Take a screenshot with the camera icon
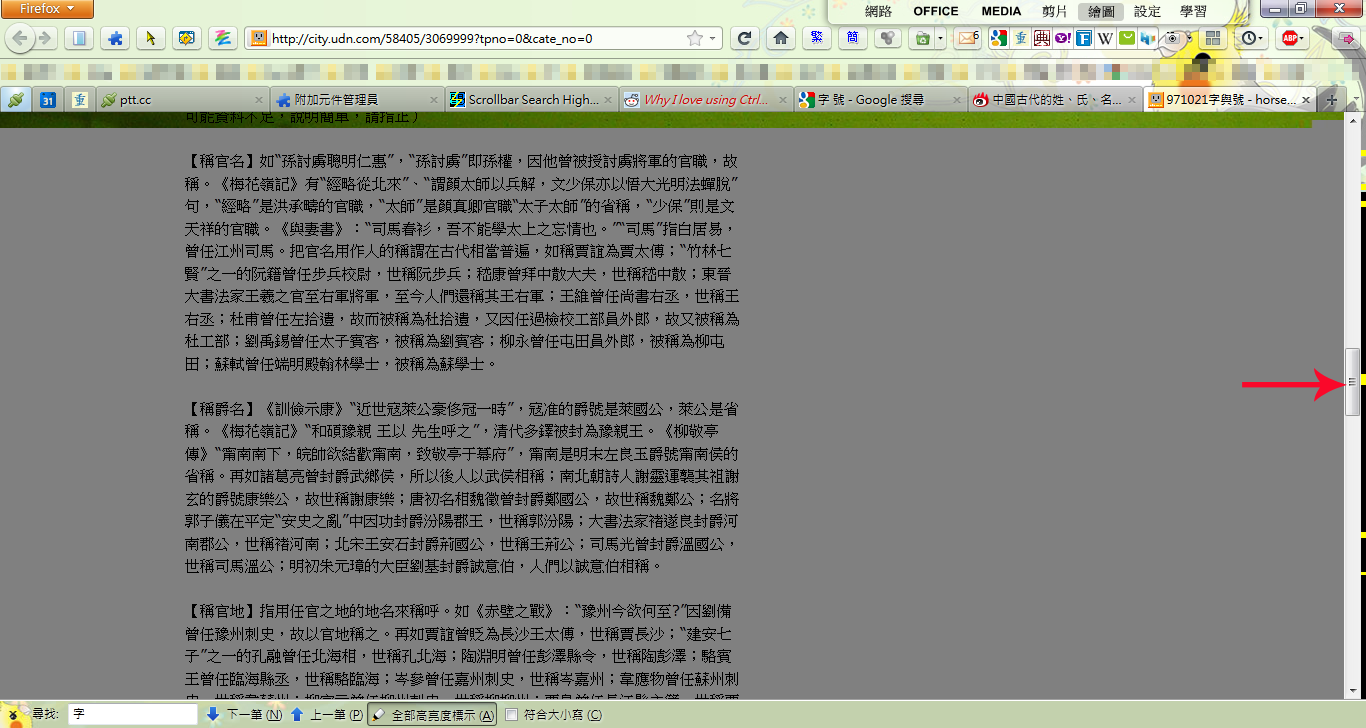This screenshot has width=1366, height=728. pyautogui.click(x=1173, y=39)
